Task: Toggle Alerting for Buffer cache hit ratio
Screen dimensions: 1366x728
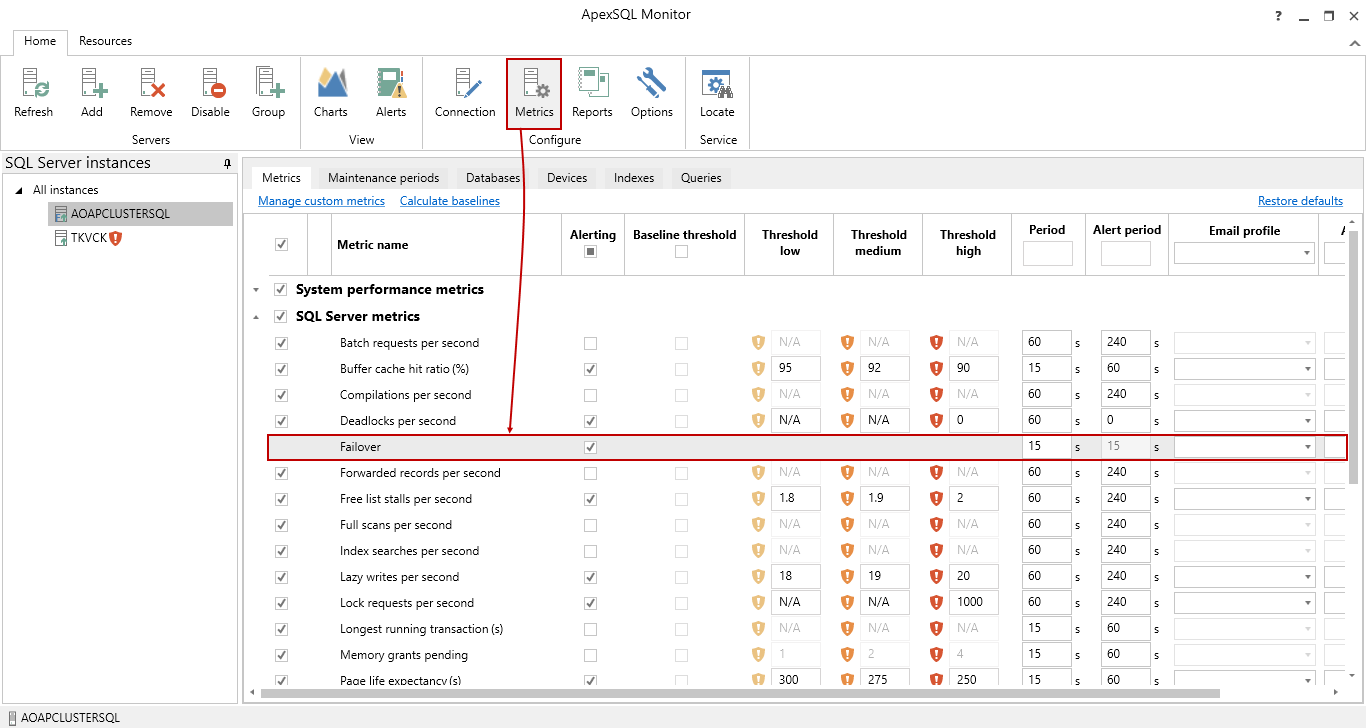Action: 590,369
